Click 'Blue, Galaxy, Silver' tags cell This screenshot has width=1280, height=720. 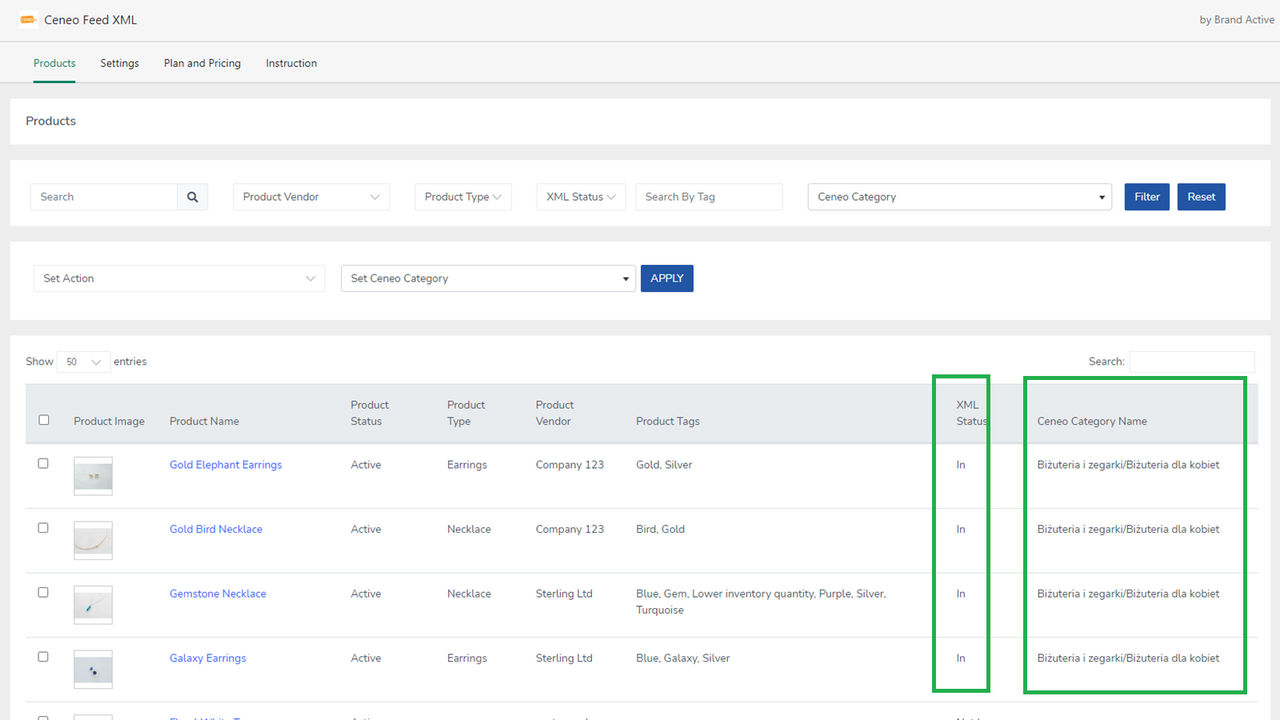pyautogui.click(x=683, y=658)
